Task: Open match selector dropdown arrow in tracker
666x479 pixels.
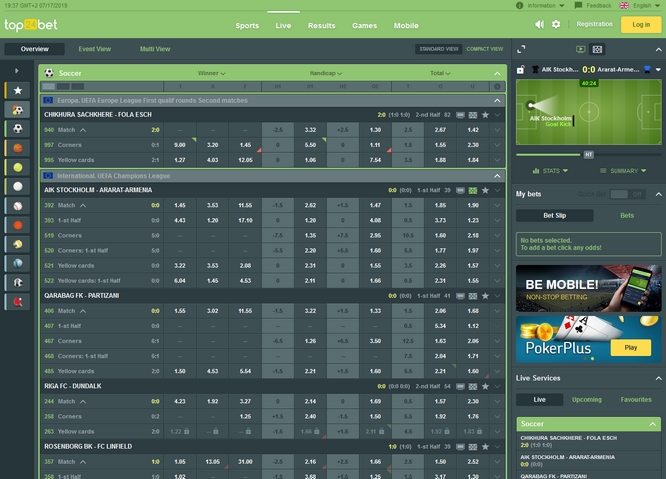Action: click(658, 70)
